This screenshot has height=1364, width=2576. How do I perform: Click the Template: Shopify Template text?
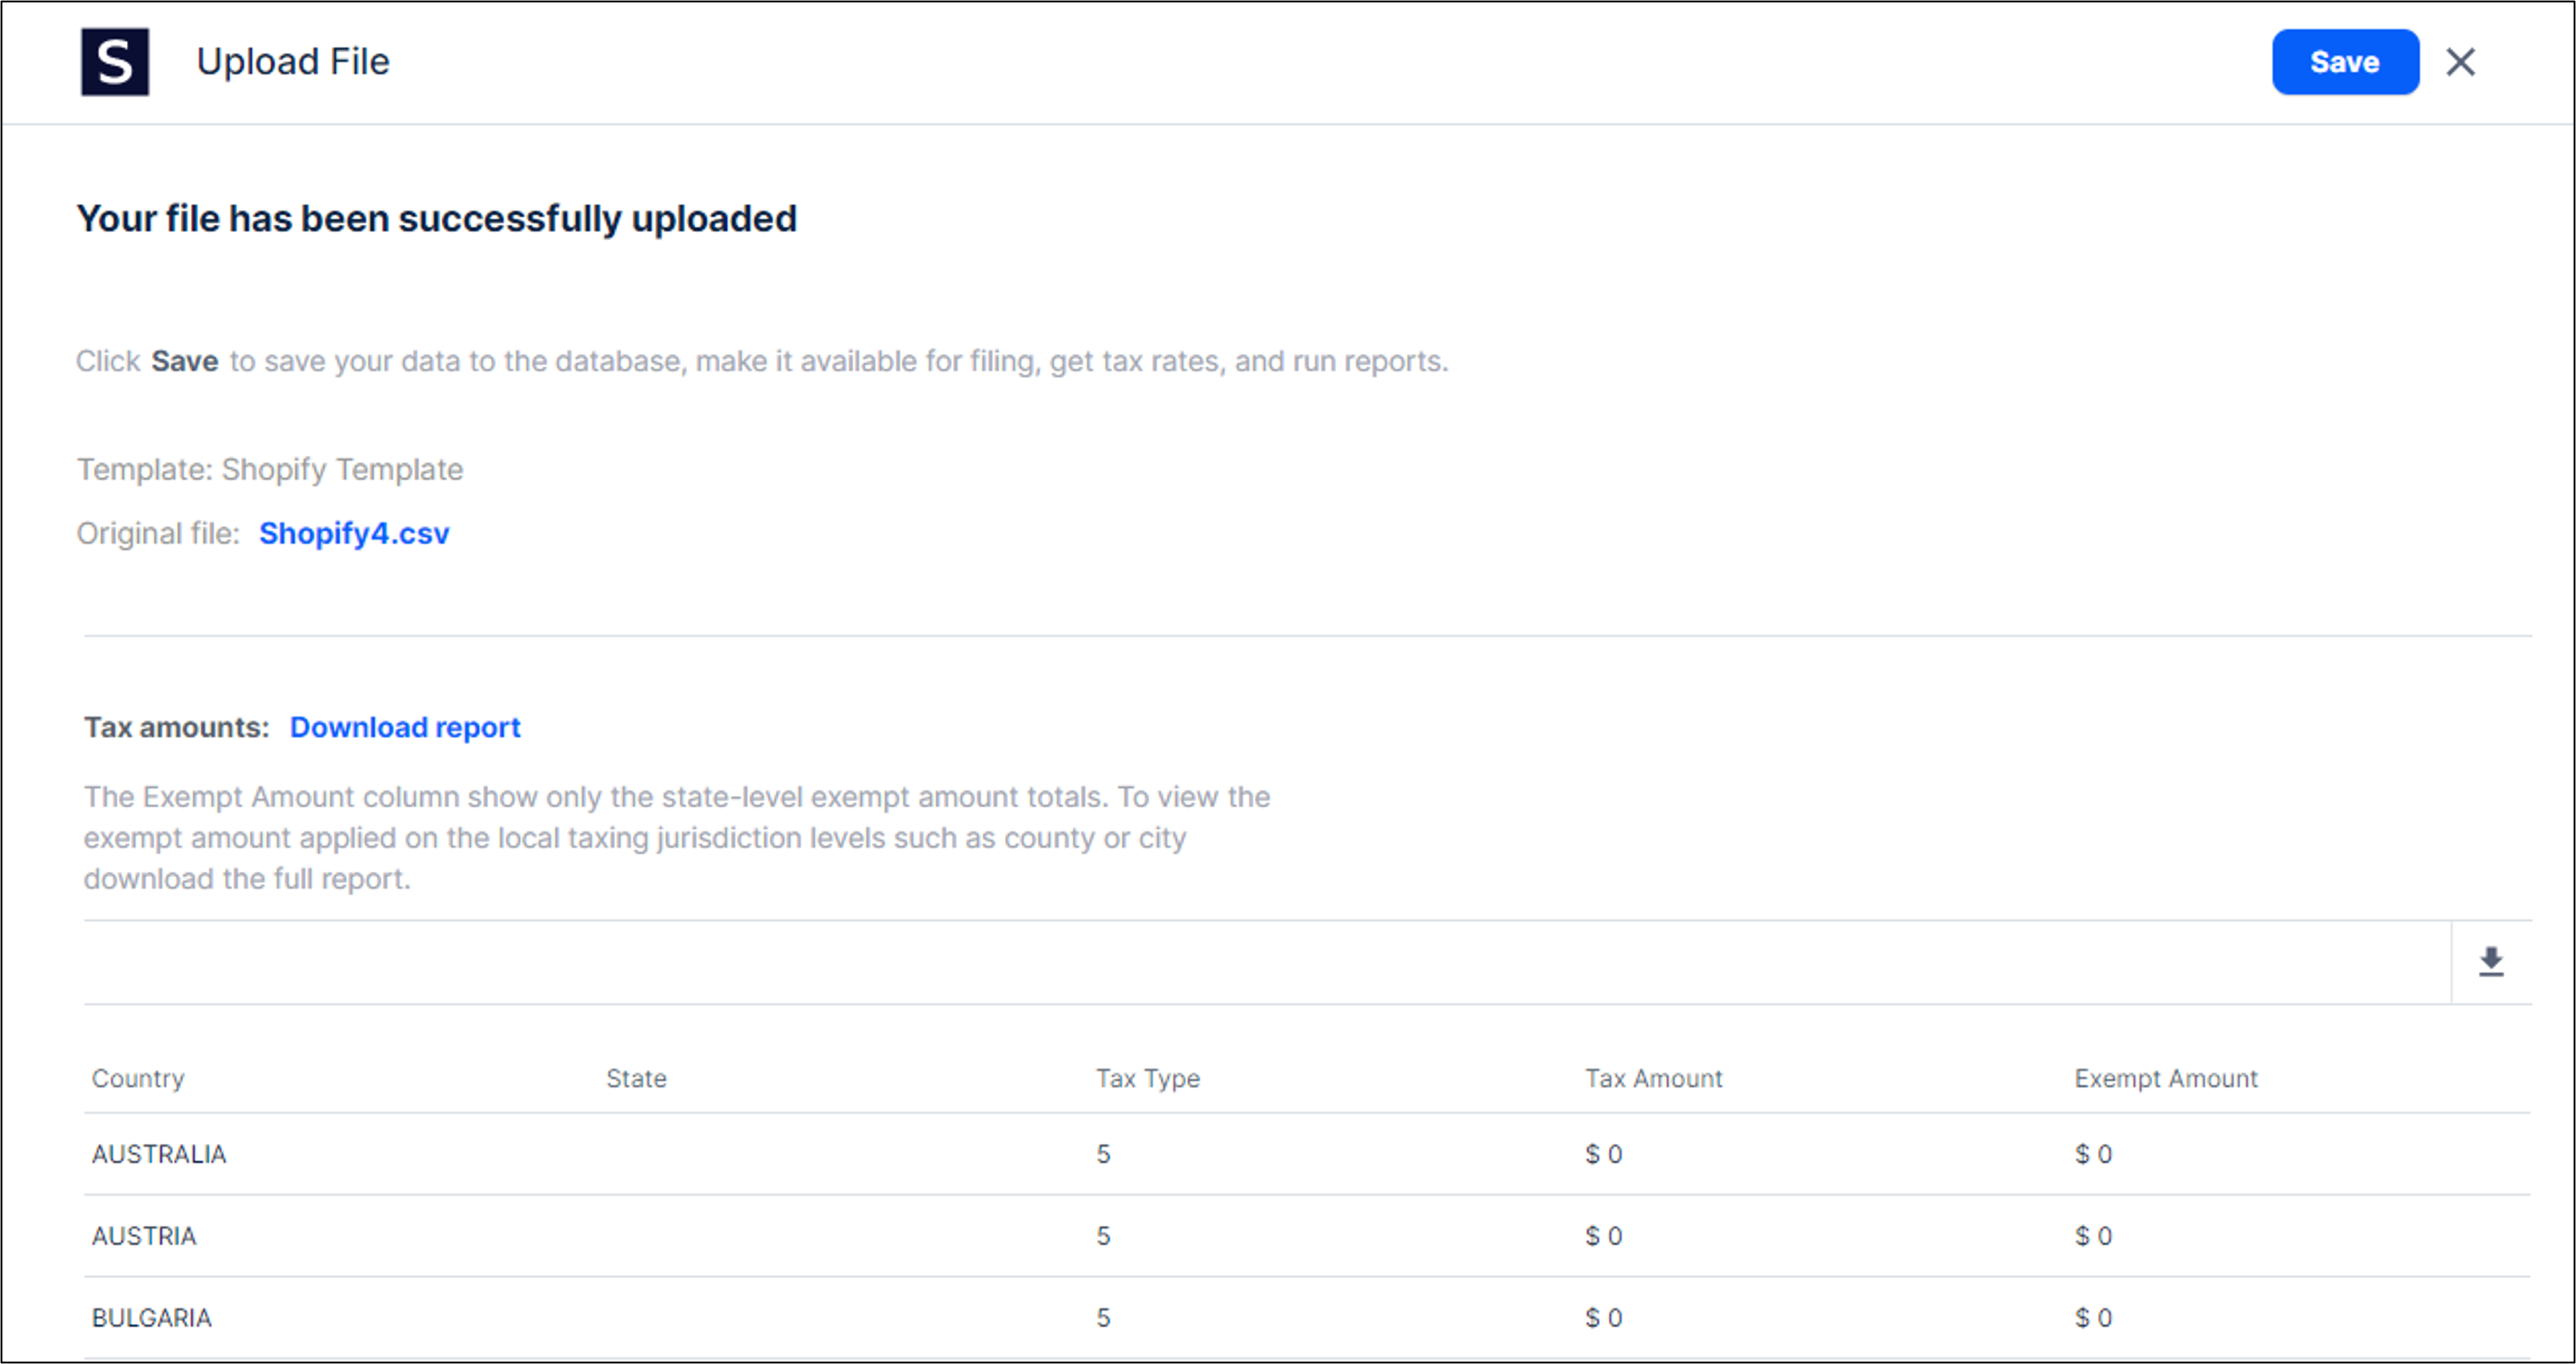coord(270,469)
